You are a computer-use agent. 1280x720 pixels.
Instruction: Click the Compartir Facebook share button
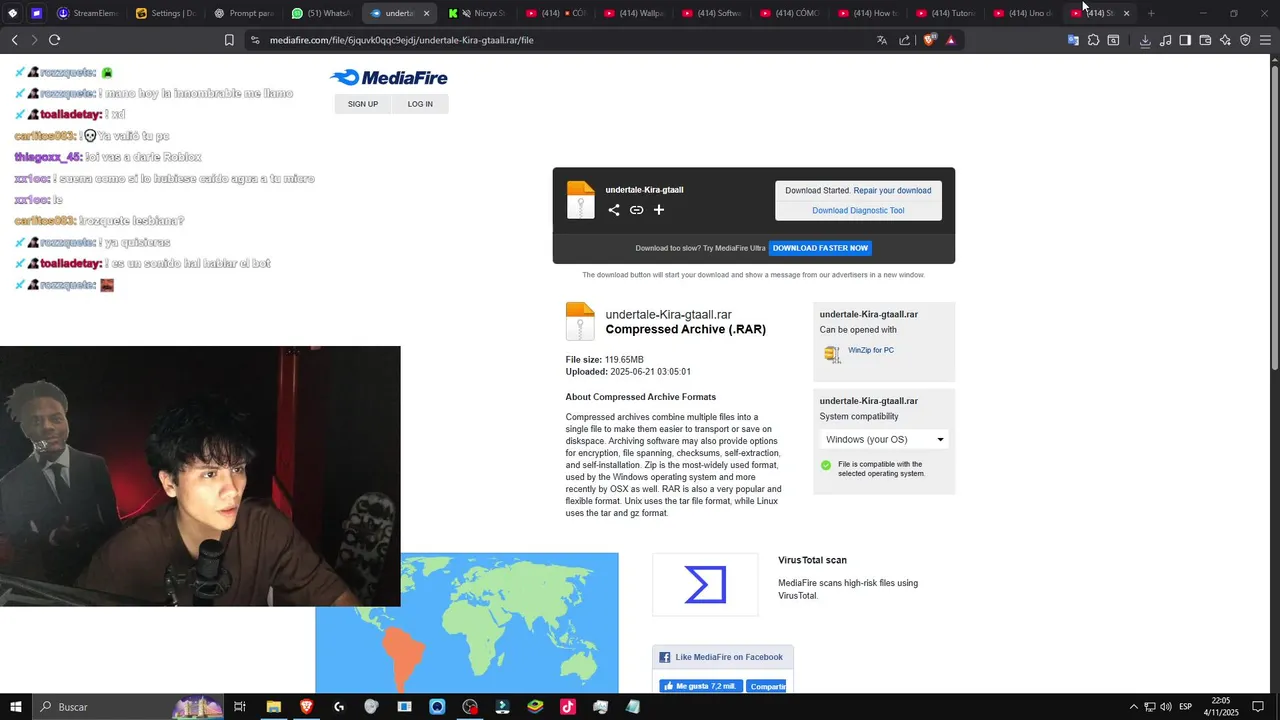(x=767, y=686)
